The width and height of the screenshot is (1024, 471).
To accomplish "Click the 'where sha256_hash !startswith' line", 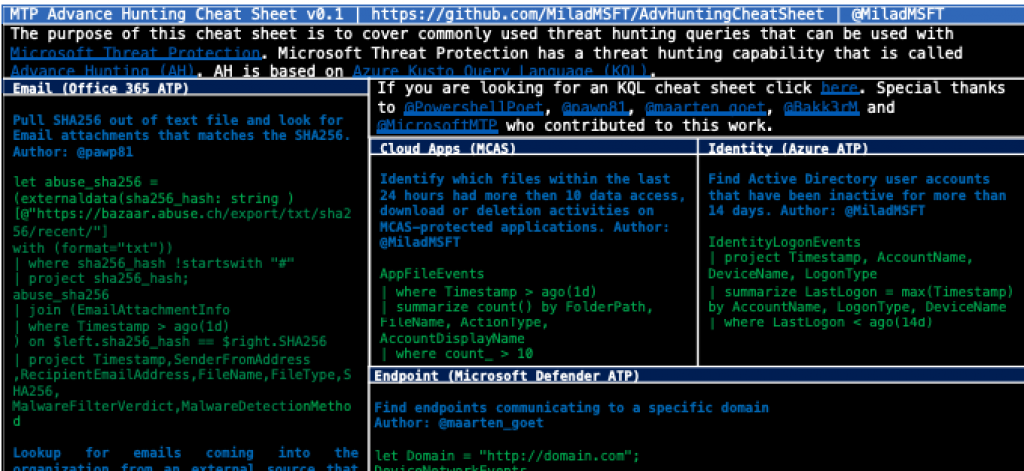I will tap(153, 263).
